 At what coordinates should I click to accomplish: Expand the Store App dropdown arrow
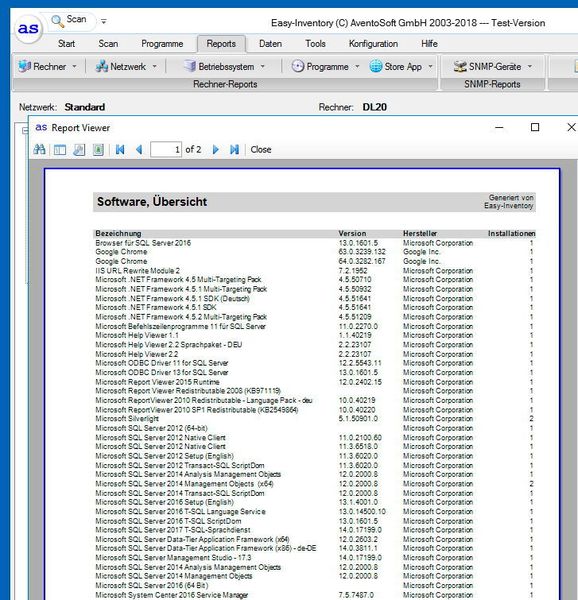(x=430, y=67)
